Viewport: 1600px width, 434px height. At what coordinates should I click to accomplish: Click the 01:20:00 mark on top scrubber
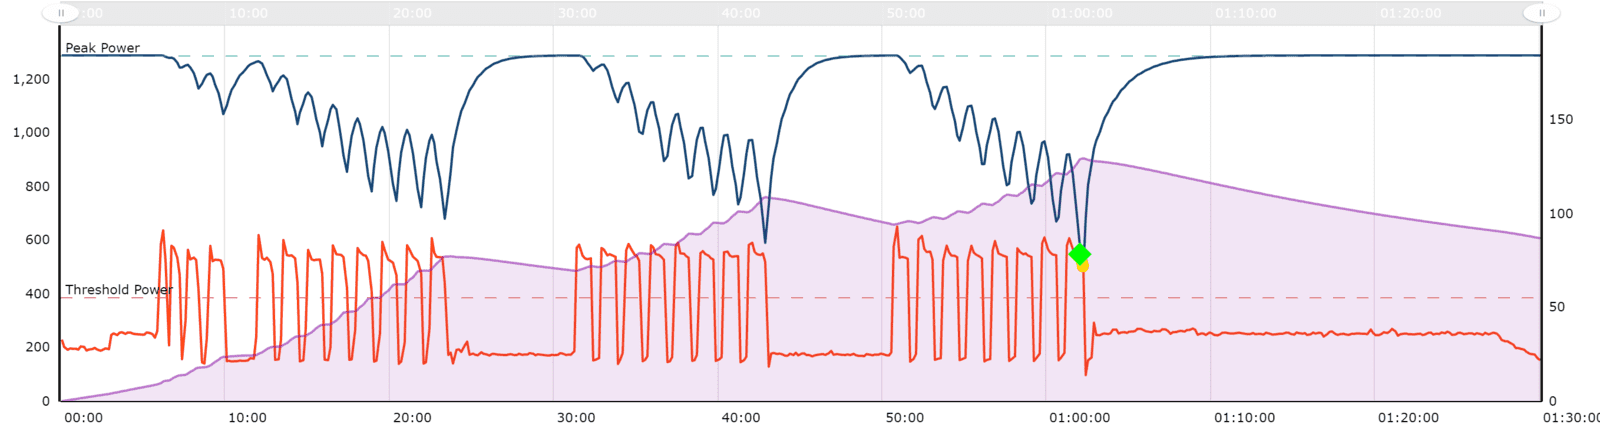[x=1410, y=13]
